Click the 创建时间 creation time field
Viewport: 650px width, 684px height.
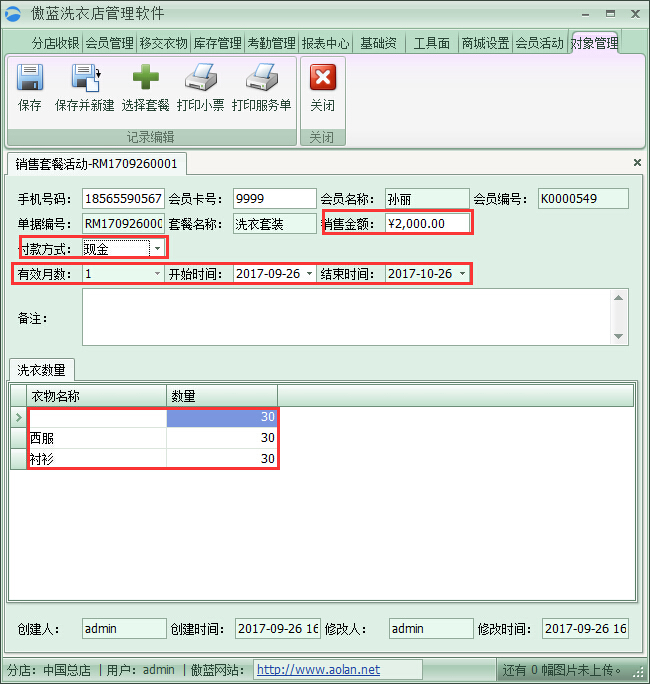coord(278,629)
